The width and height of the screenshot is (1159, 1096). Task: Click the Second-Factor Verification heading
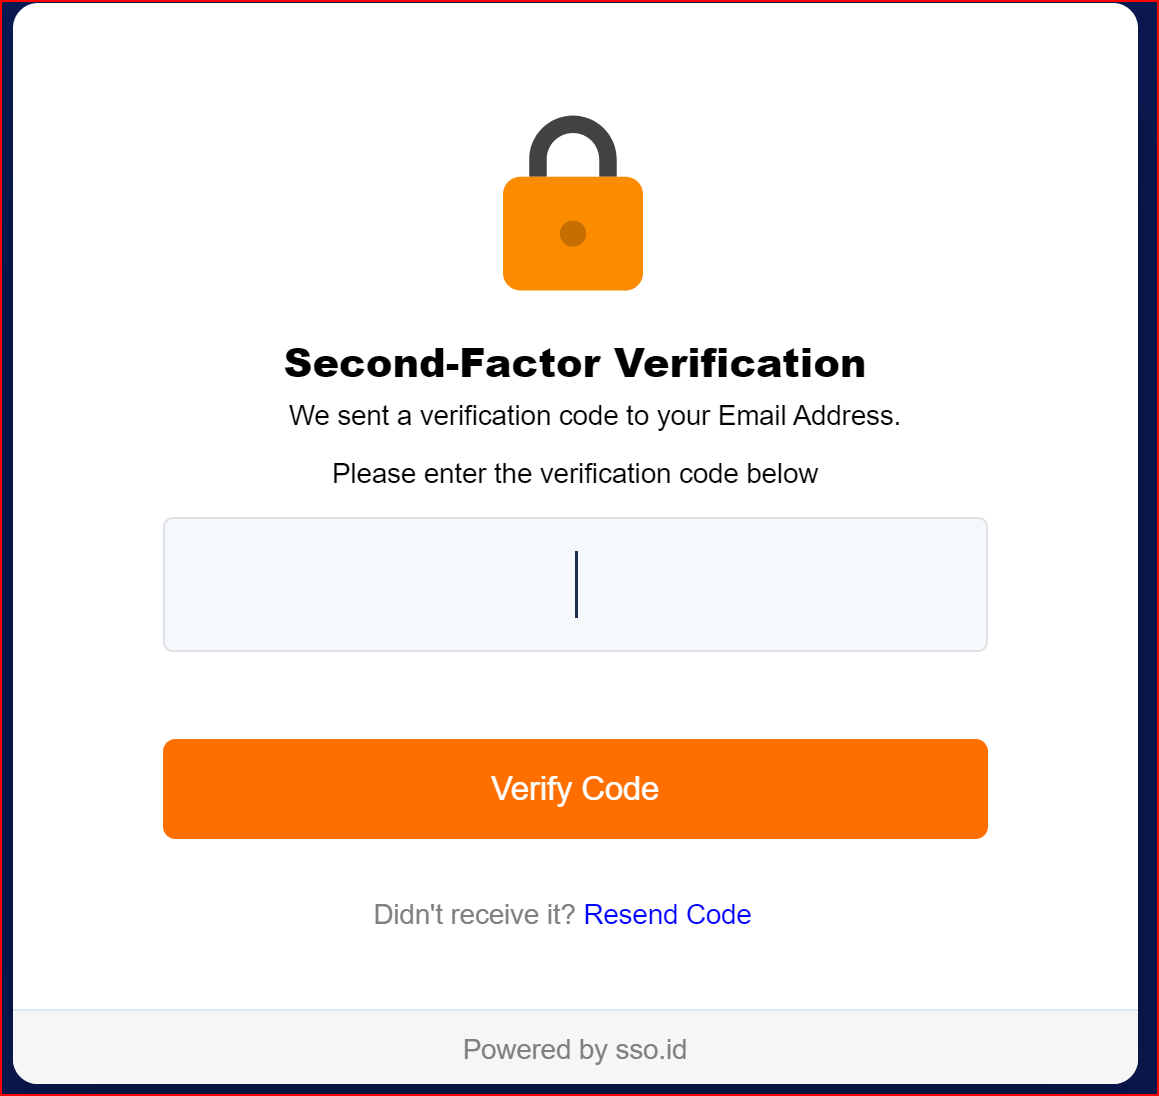[575, 363]
